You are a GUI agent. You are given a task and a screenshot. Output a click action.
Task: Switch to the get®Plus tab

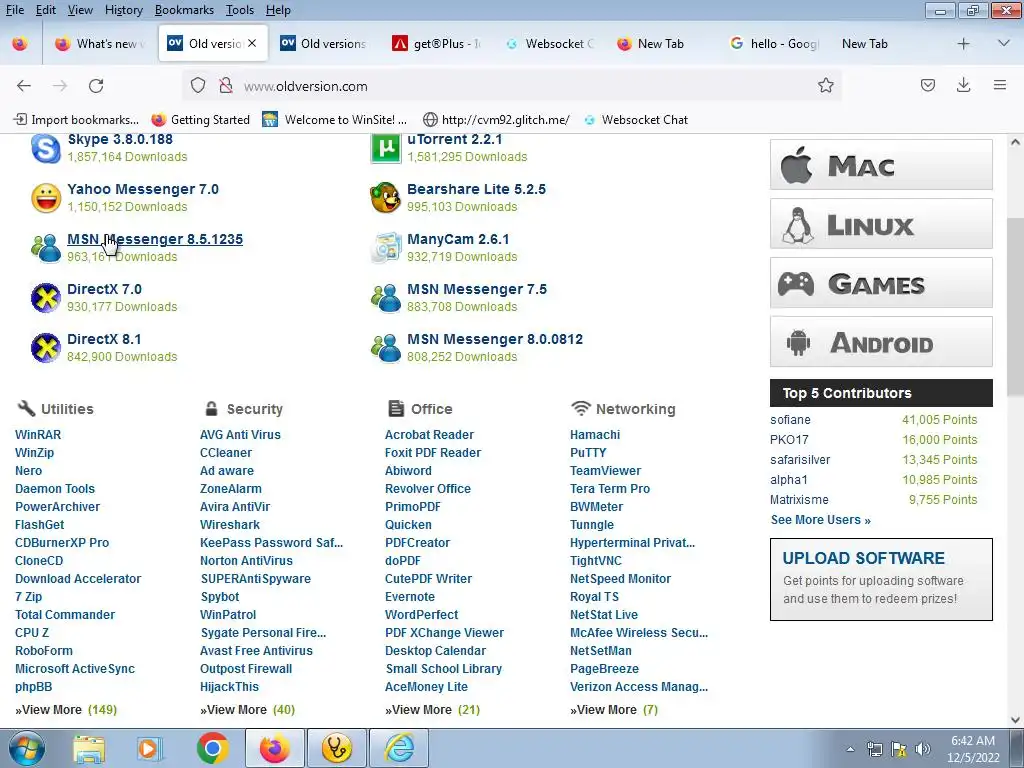click(437, 44)
